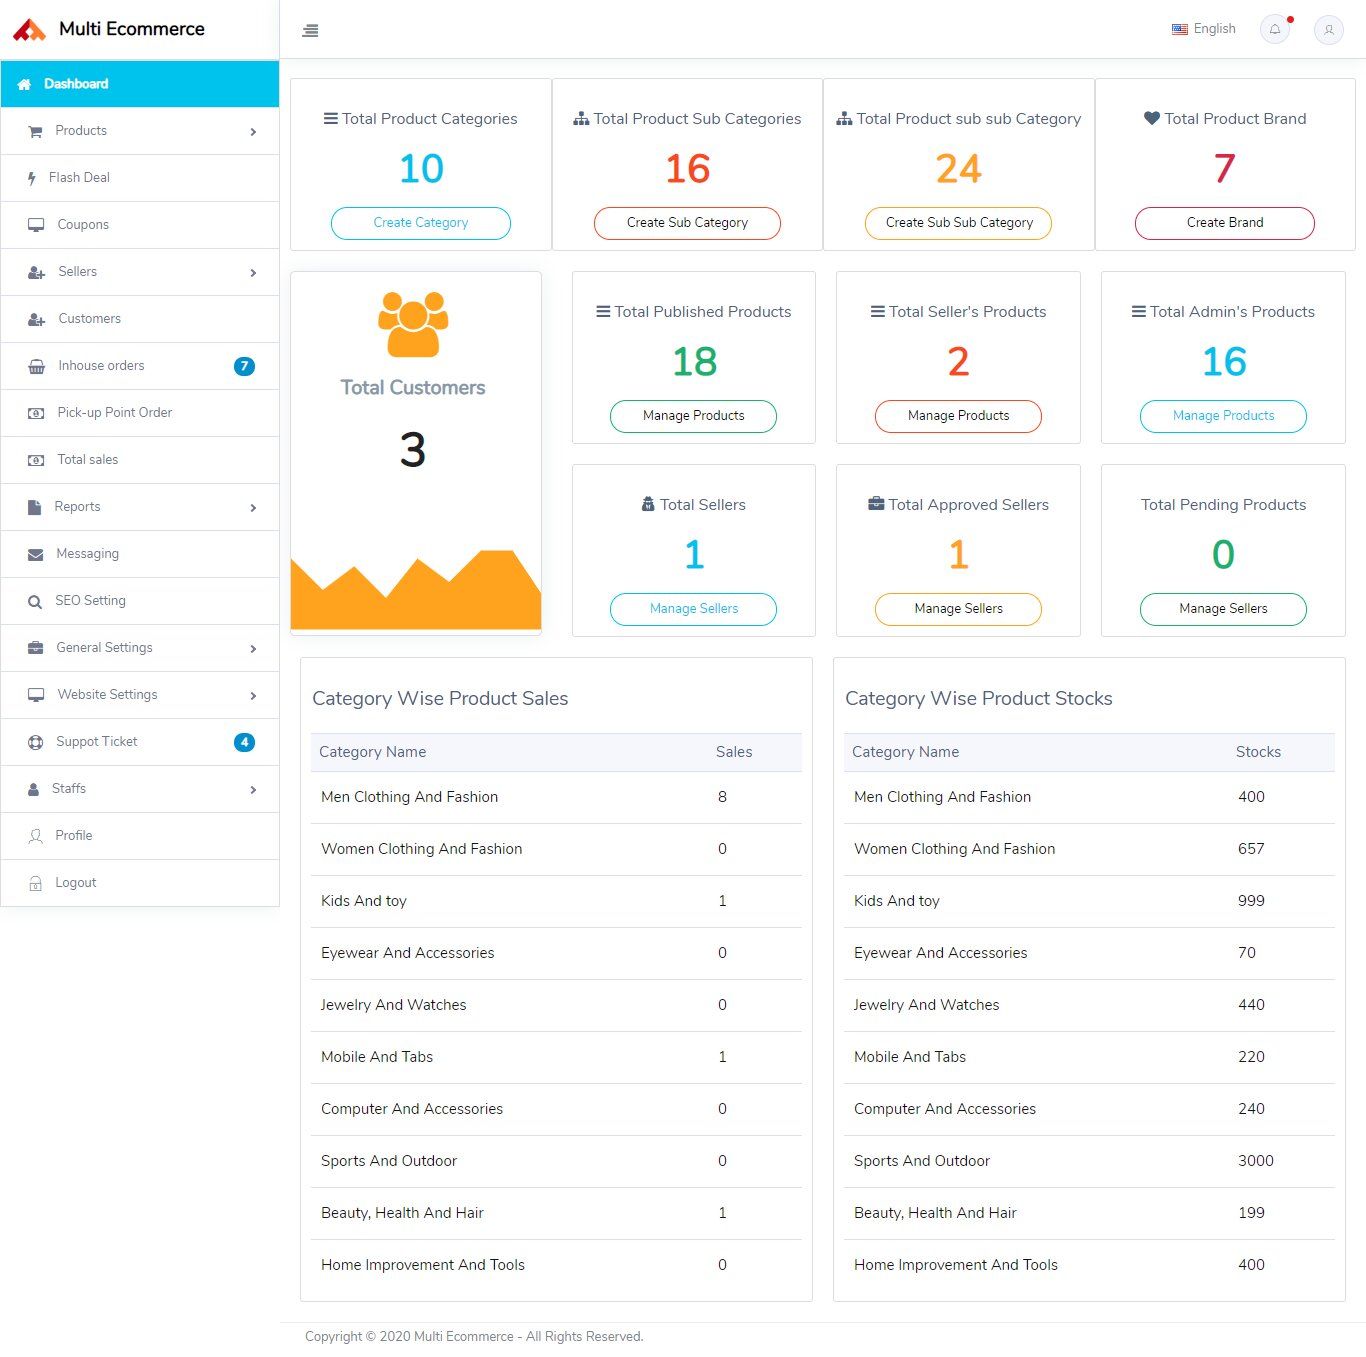Open the Flash Deal menu item
This screenshot has height=1357, width=1366.
click(140, 178)
